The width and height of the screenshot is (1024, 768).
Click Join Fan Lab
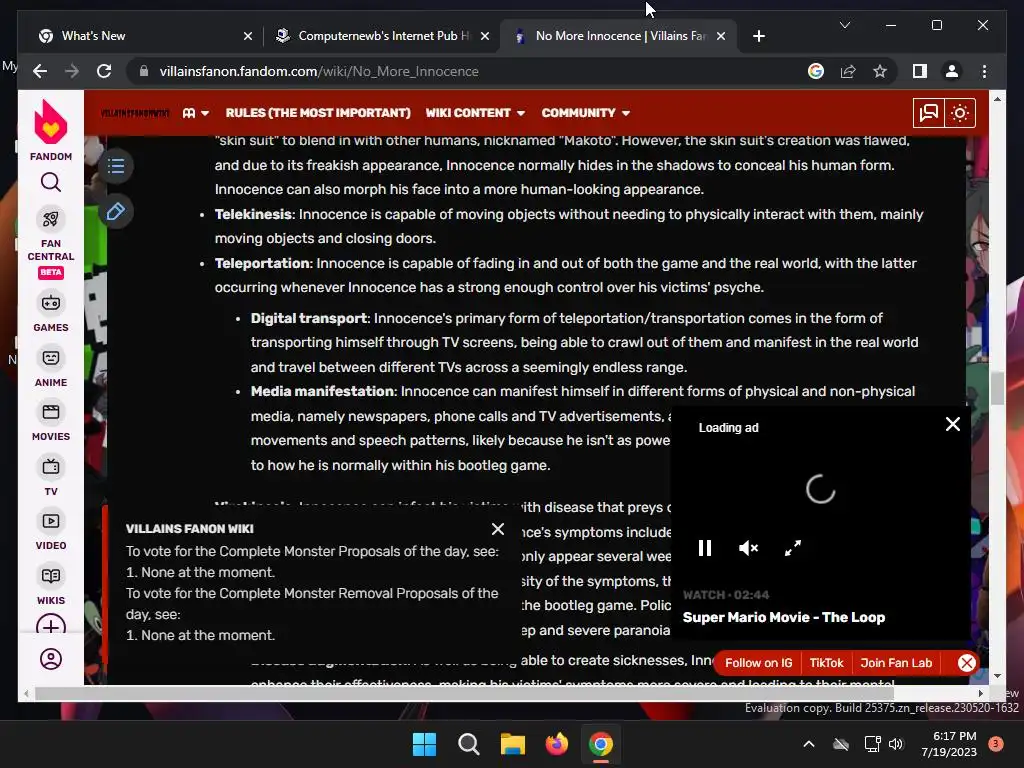896,663
